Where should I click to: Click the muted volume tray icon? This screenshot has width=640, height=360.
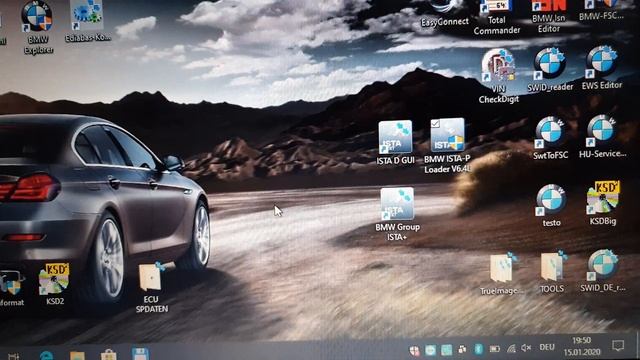pos(526,348)
